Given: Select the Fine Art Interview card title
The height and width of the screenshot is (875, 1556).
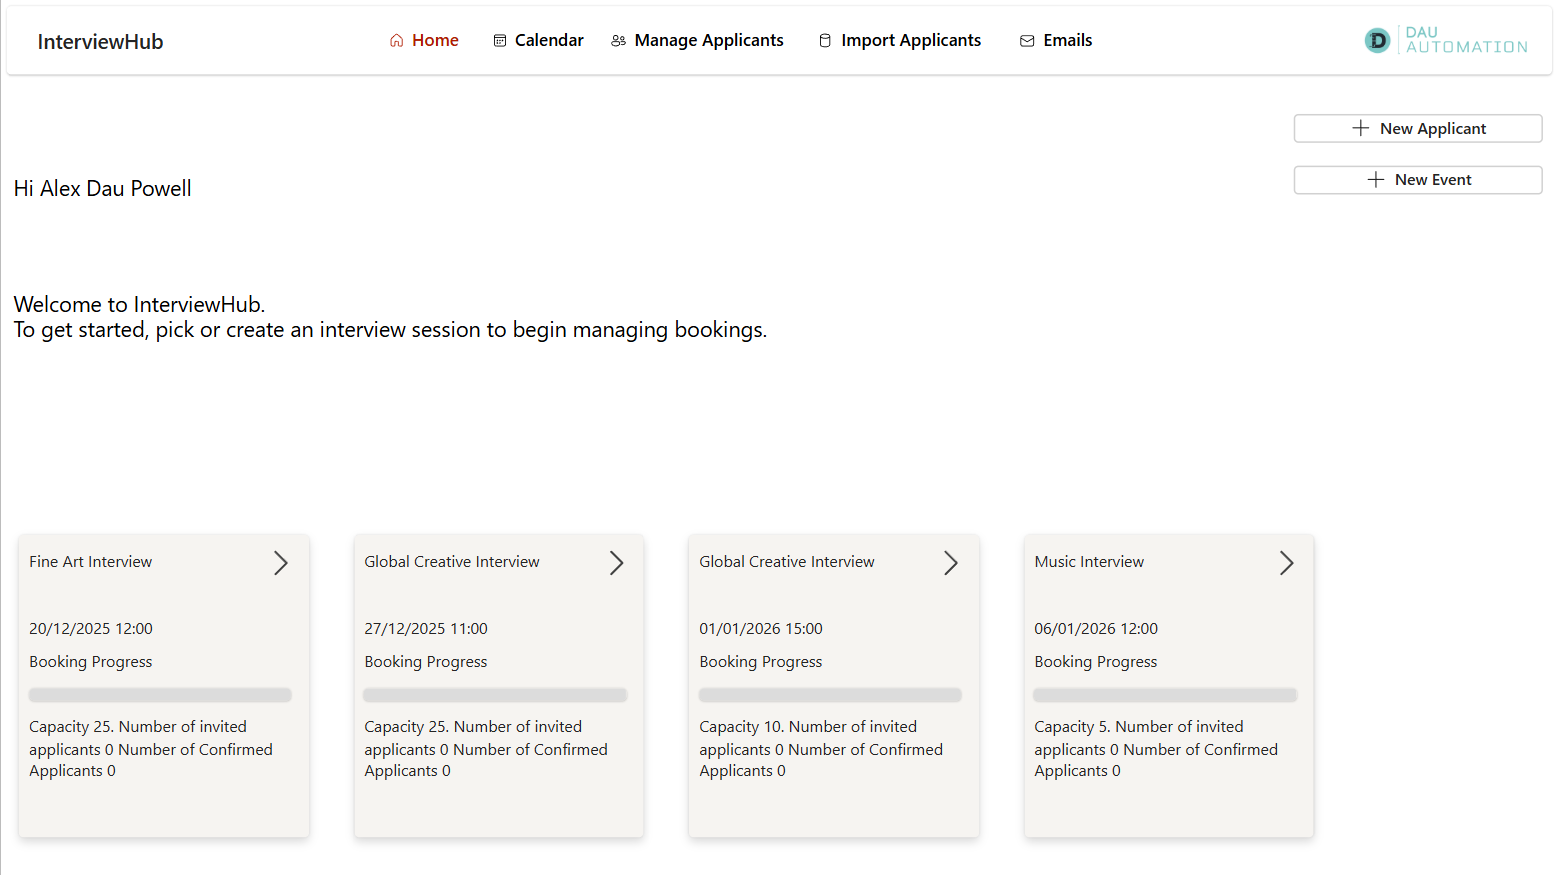Looking at the screenshot, I should [x=91, y=562].
